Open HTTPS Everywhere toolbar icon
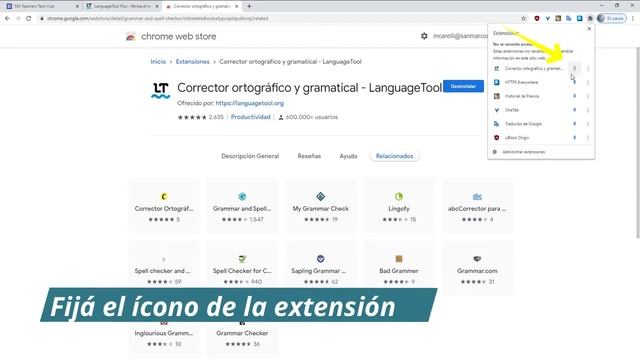This screenshot has height=360, width=640. click(579, 18)
